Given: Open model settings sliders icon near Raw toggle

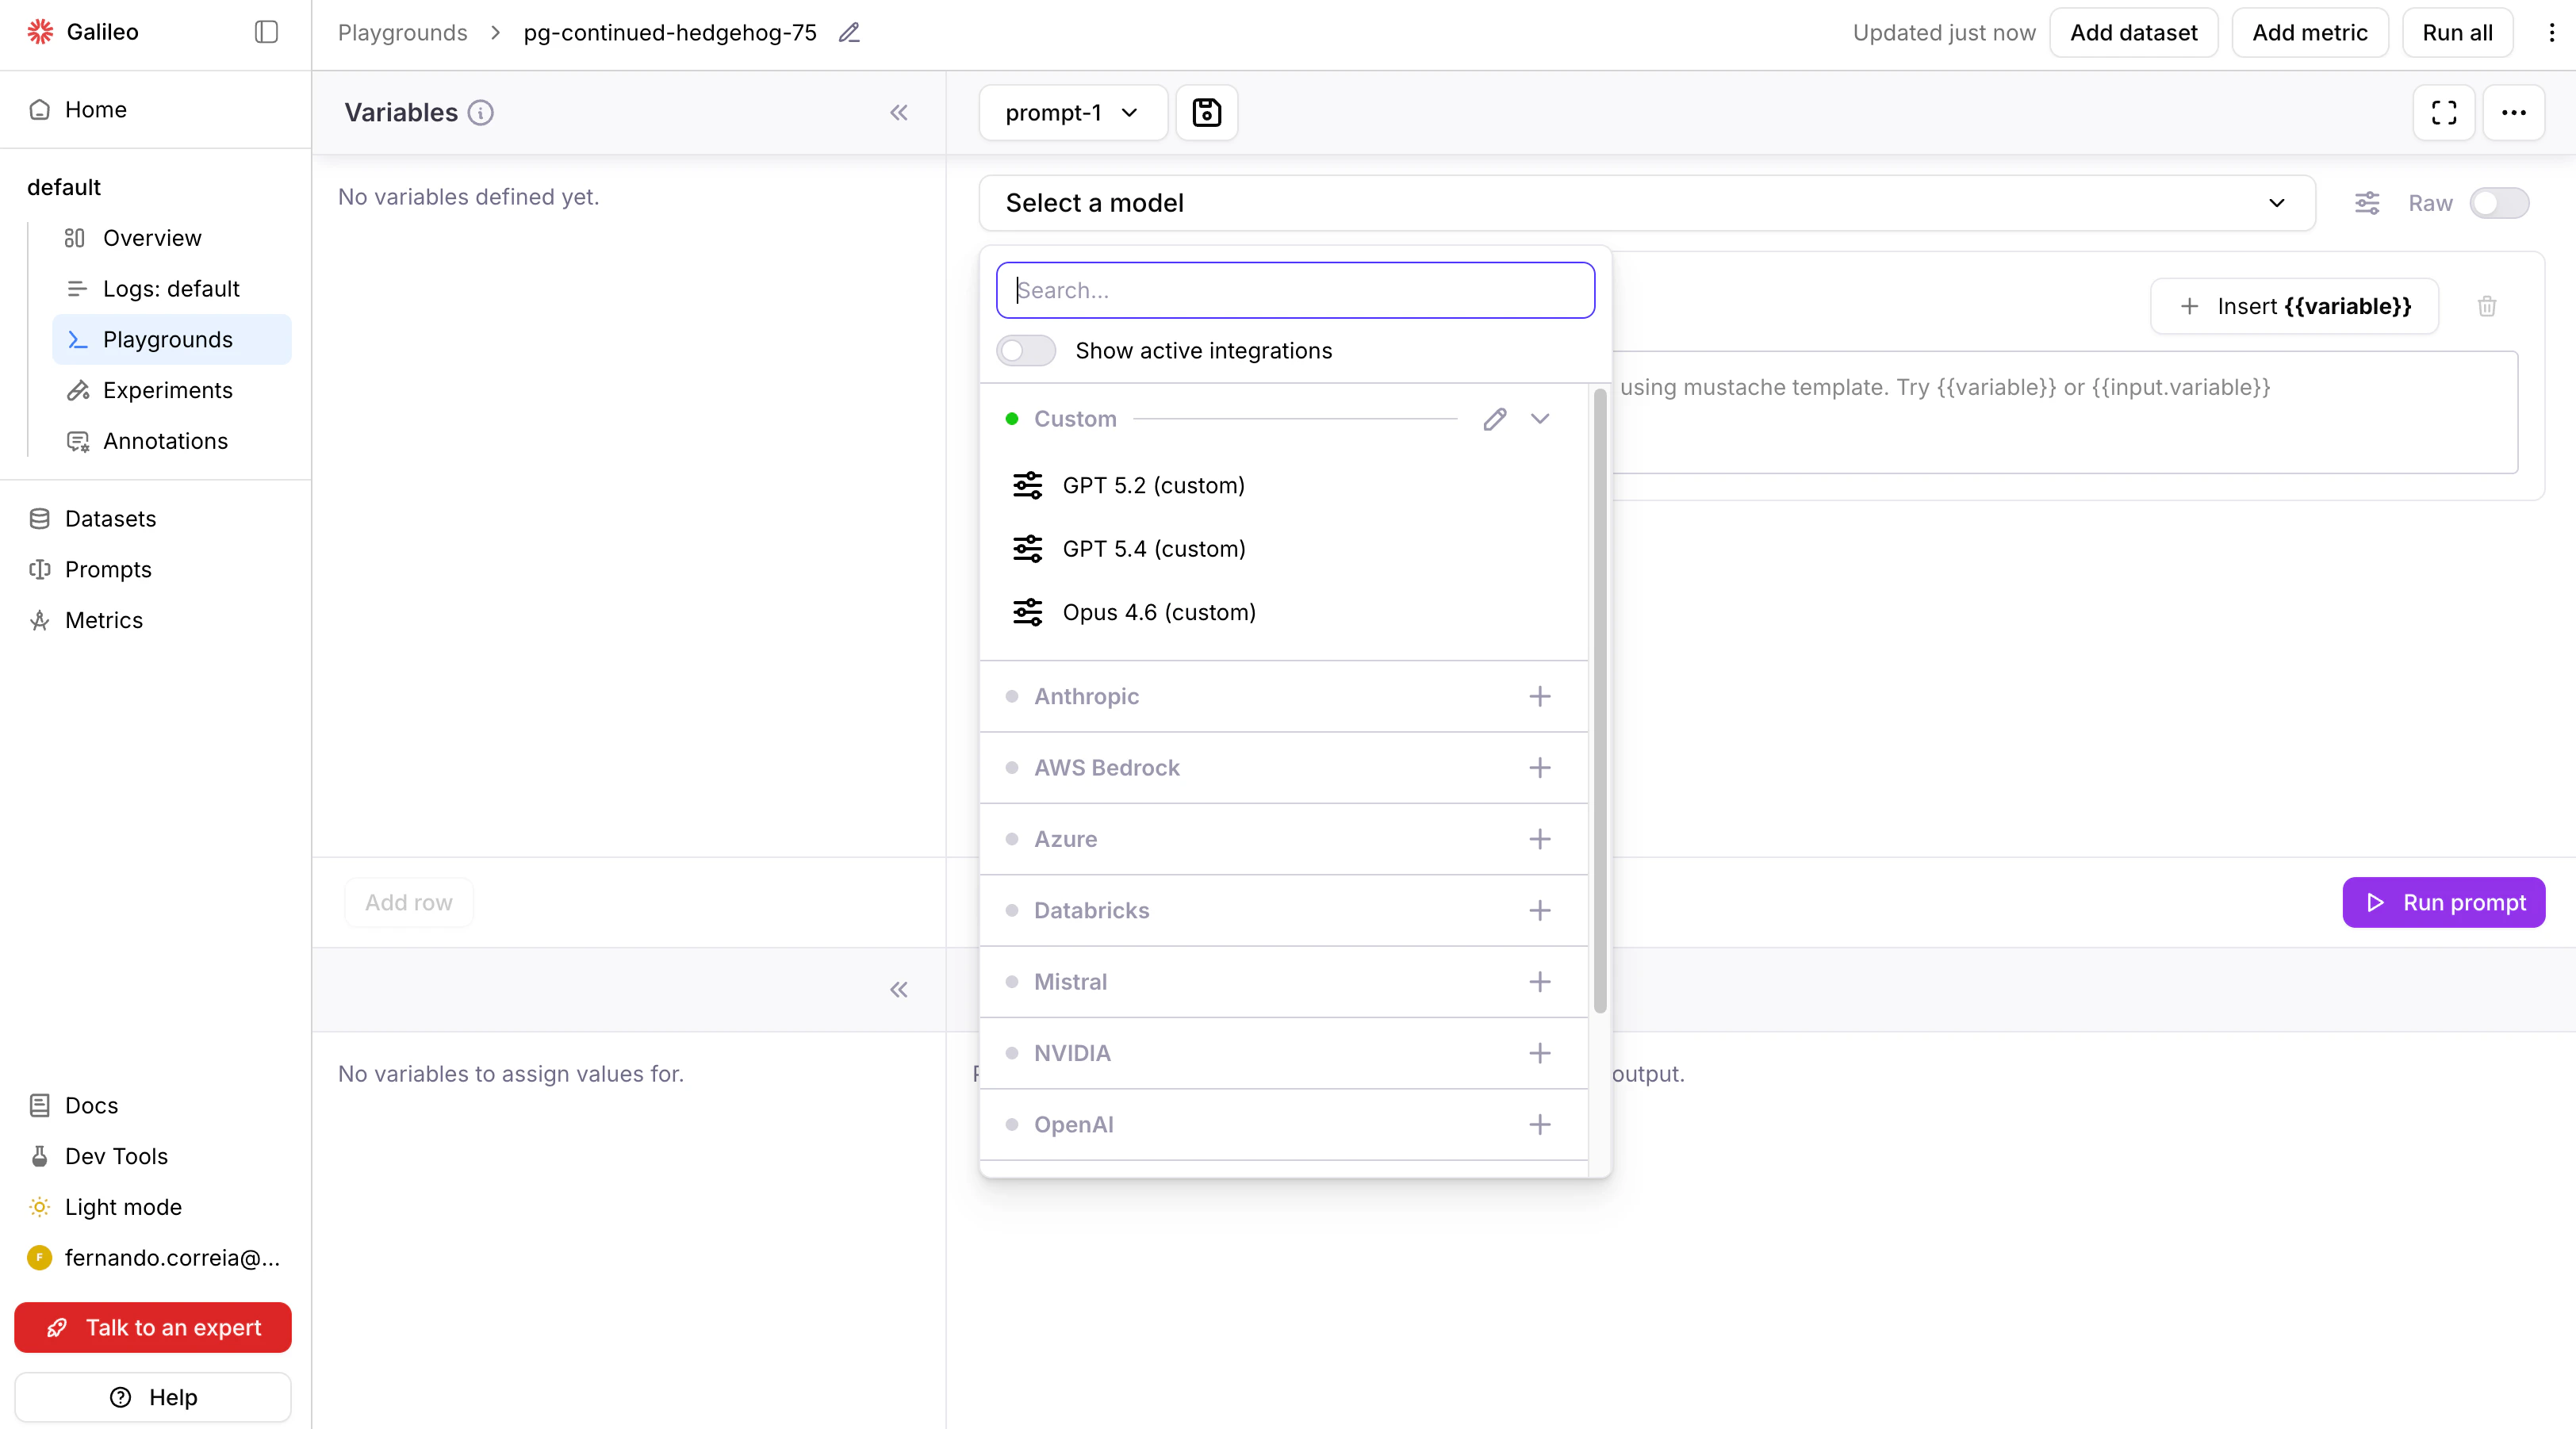Looking at the screenshot, I should pos(2366,203).
